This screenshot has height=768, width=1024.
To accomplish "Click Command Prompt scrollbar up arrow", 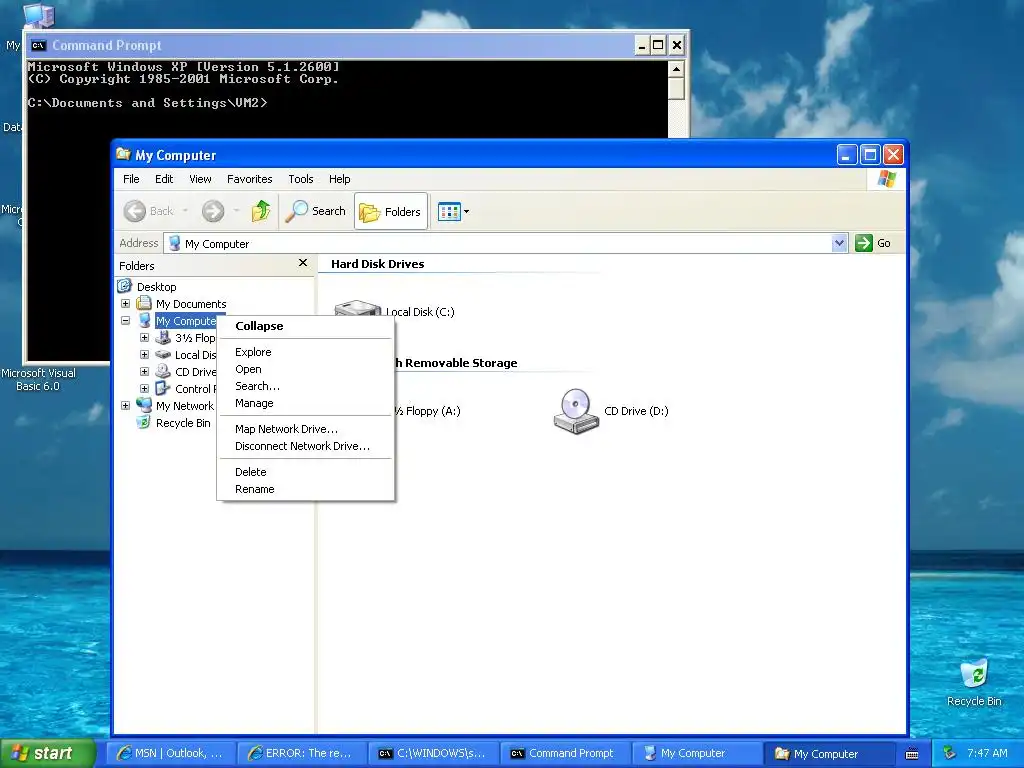I will pos(676,69).
